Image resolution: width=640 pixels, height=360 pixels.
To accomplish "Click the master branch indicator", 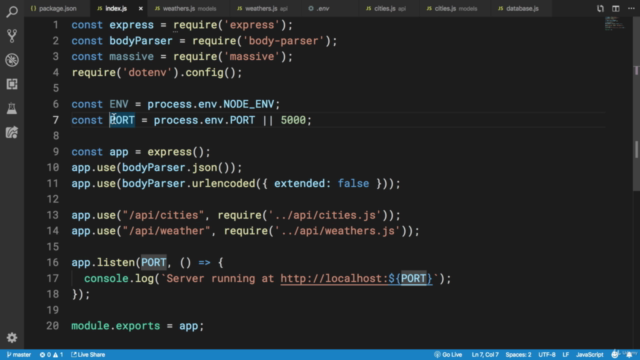I will tap(19, 355).
